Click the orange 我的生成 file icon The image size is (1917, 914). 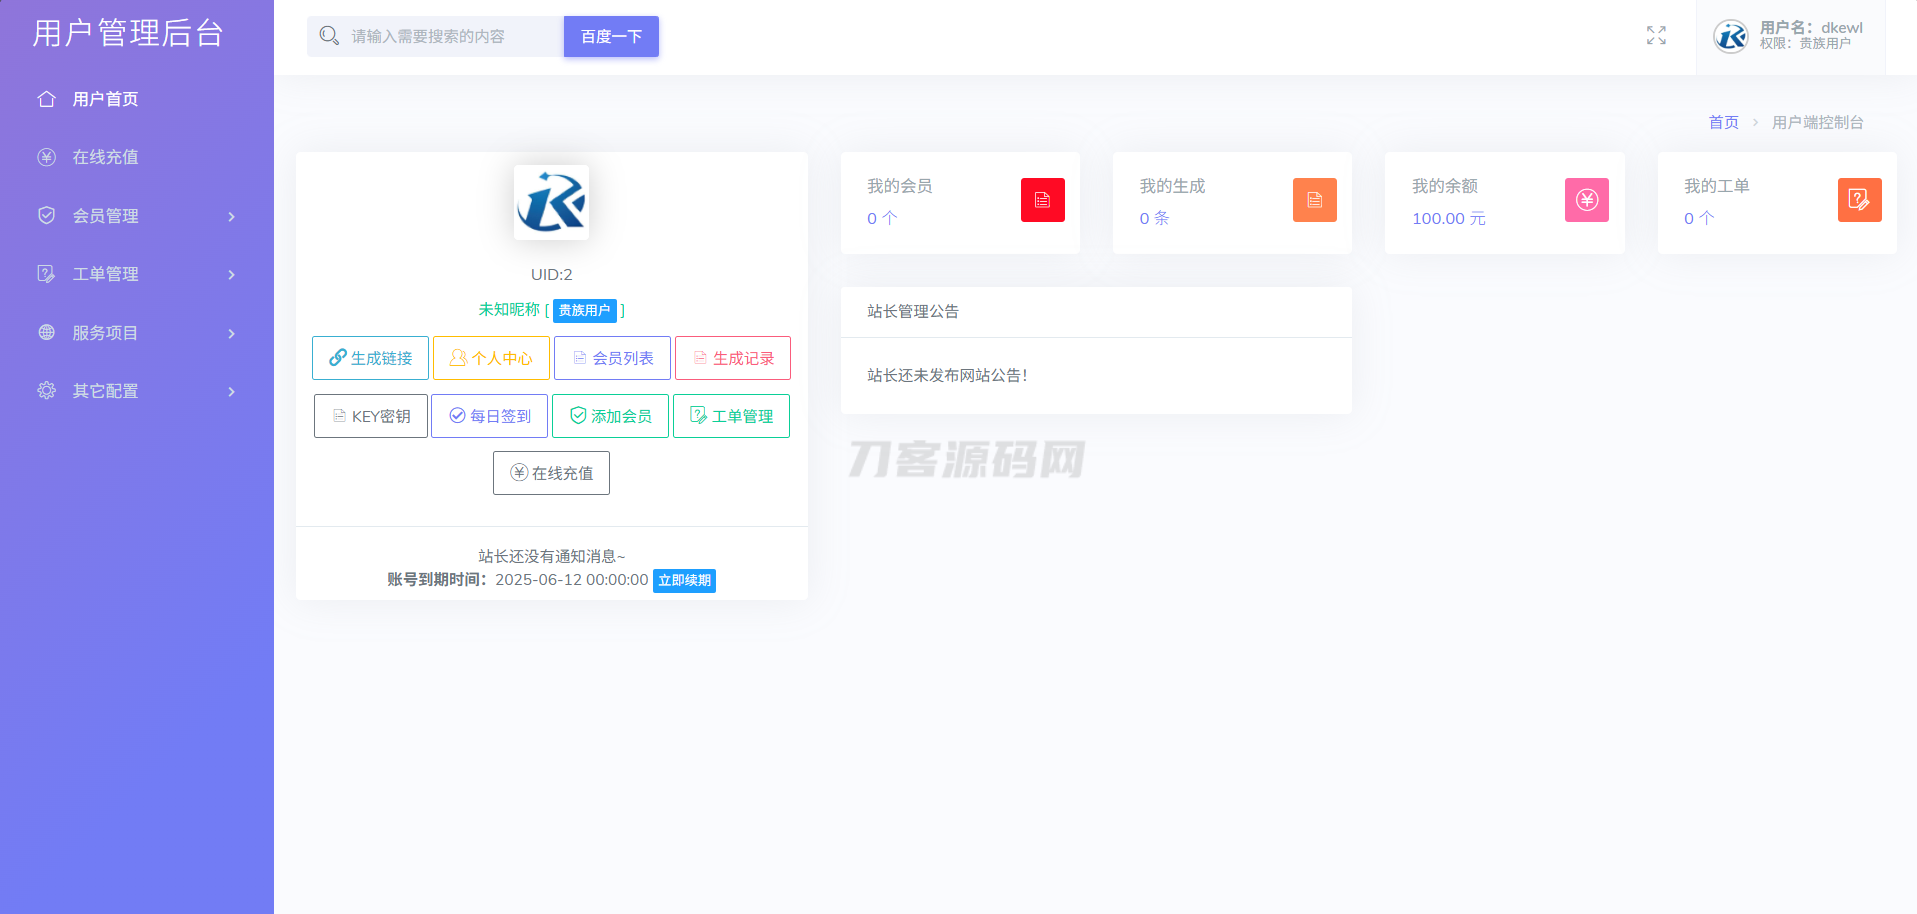tap(1314, 200)
